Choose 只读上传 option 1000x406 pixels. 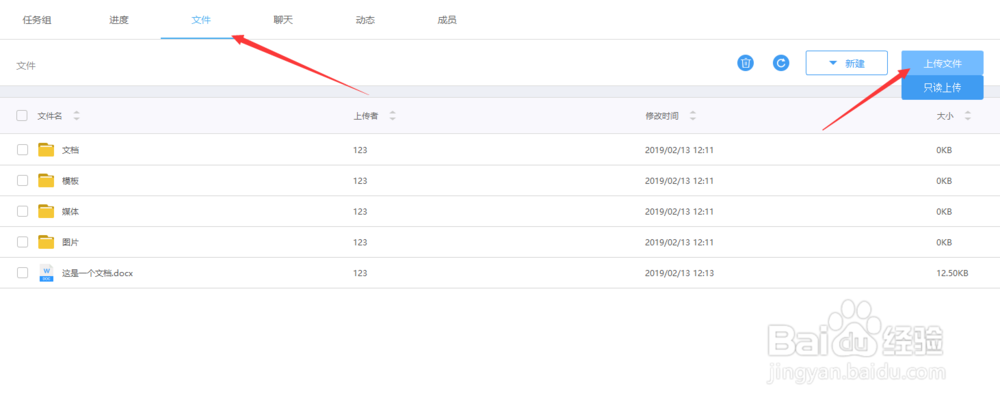tap(942, 88)
